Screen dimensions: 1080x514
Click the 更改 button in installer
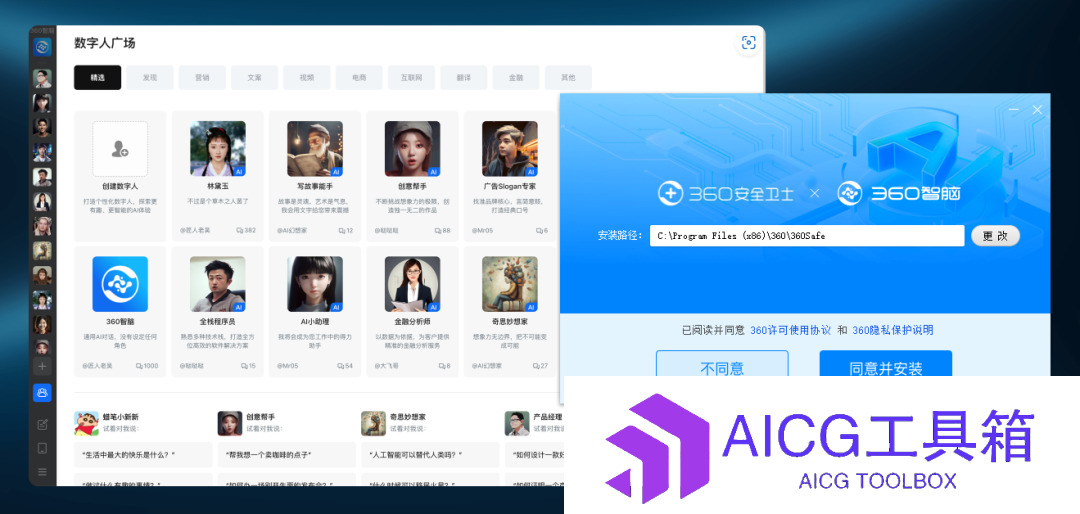pyautogui.click(x=995, y=236)
